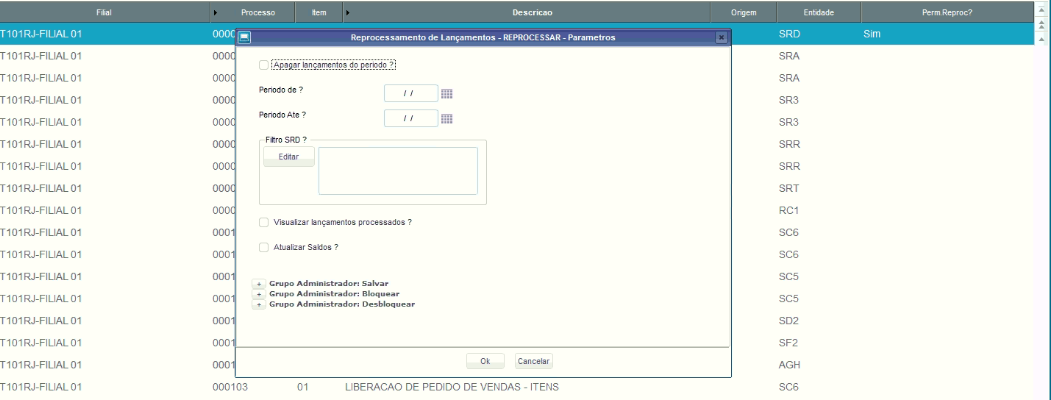Sort by the Processo column header

[x=258, y=13]
